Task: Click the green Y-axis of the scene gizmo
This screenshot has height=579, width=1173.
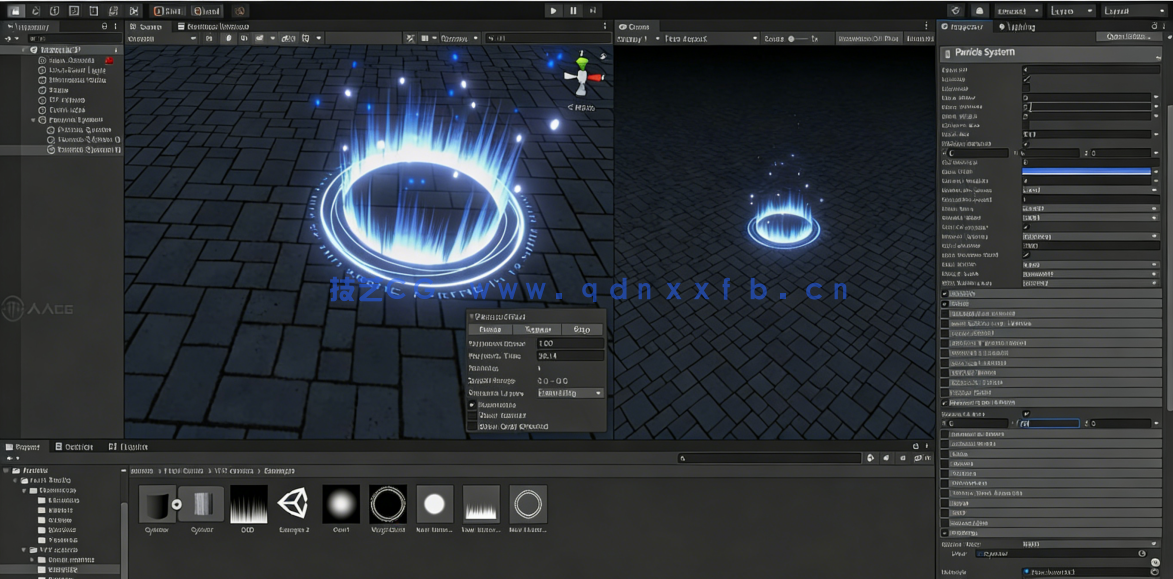Action: click(x=585, y=64)
